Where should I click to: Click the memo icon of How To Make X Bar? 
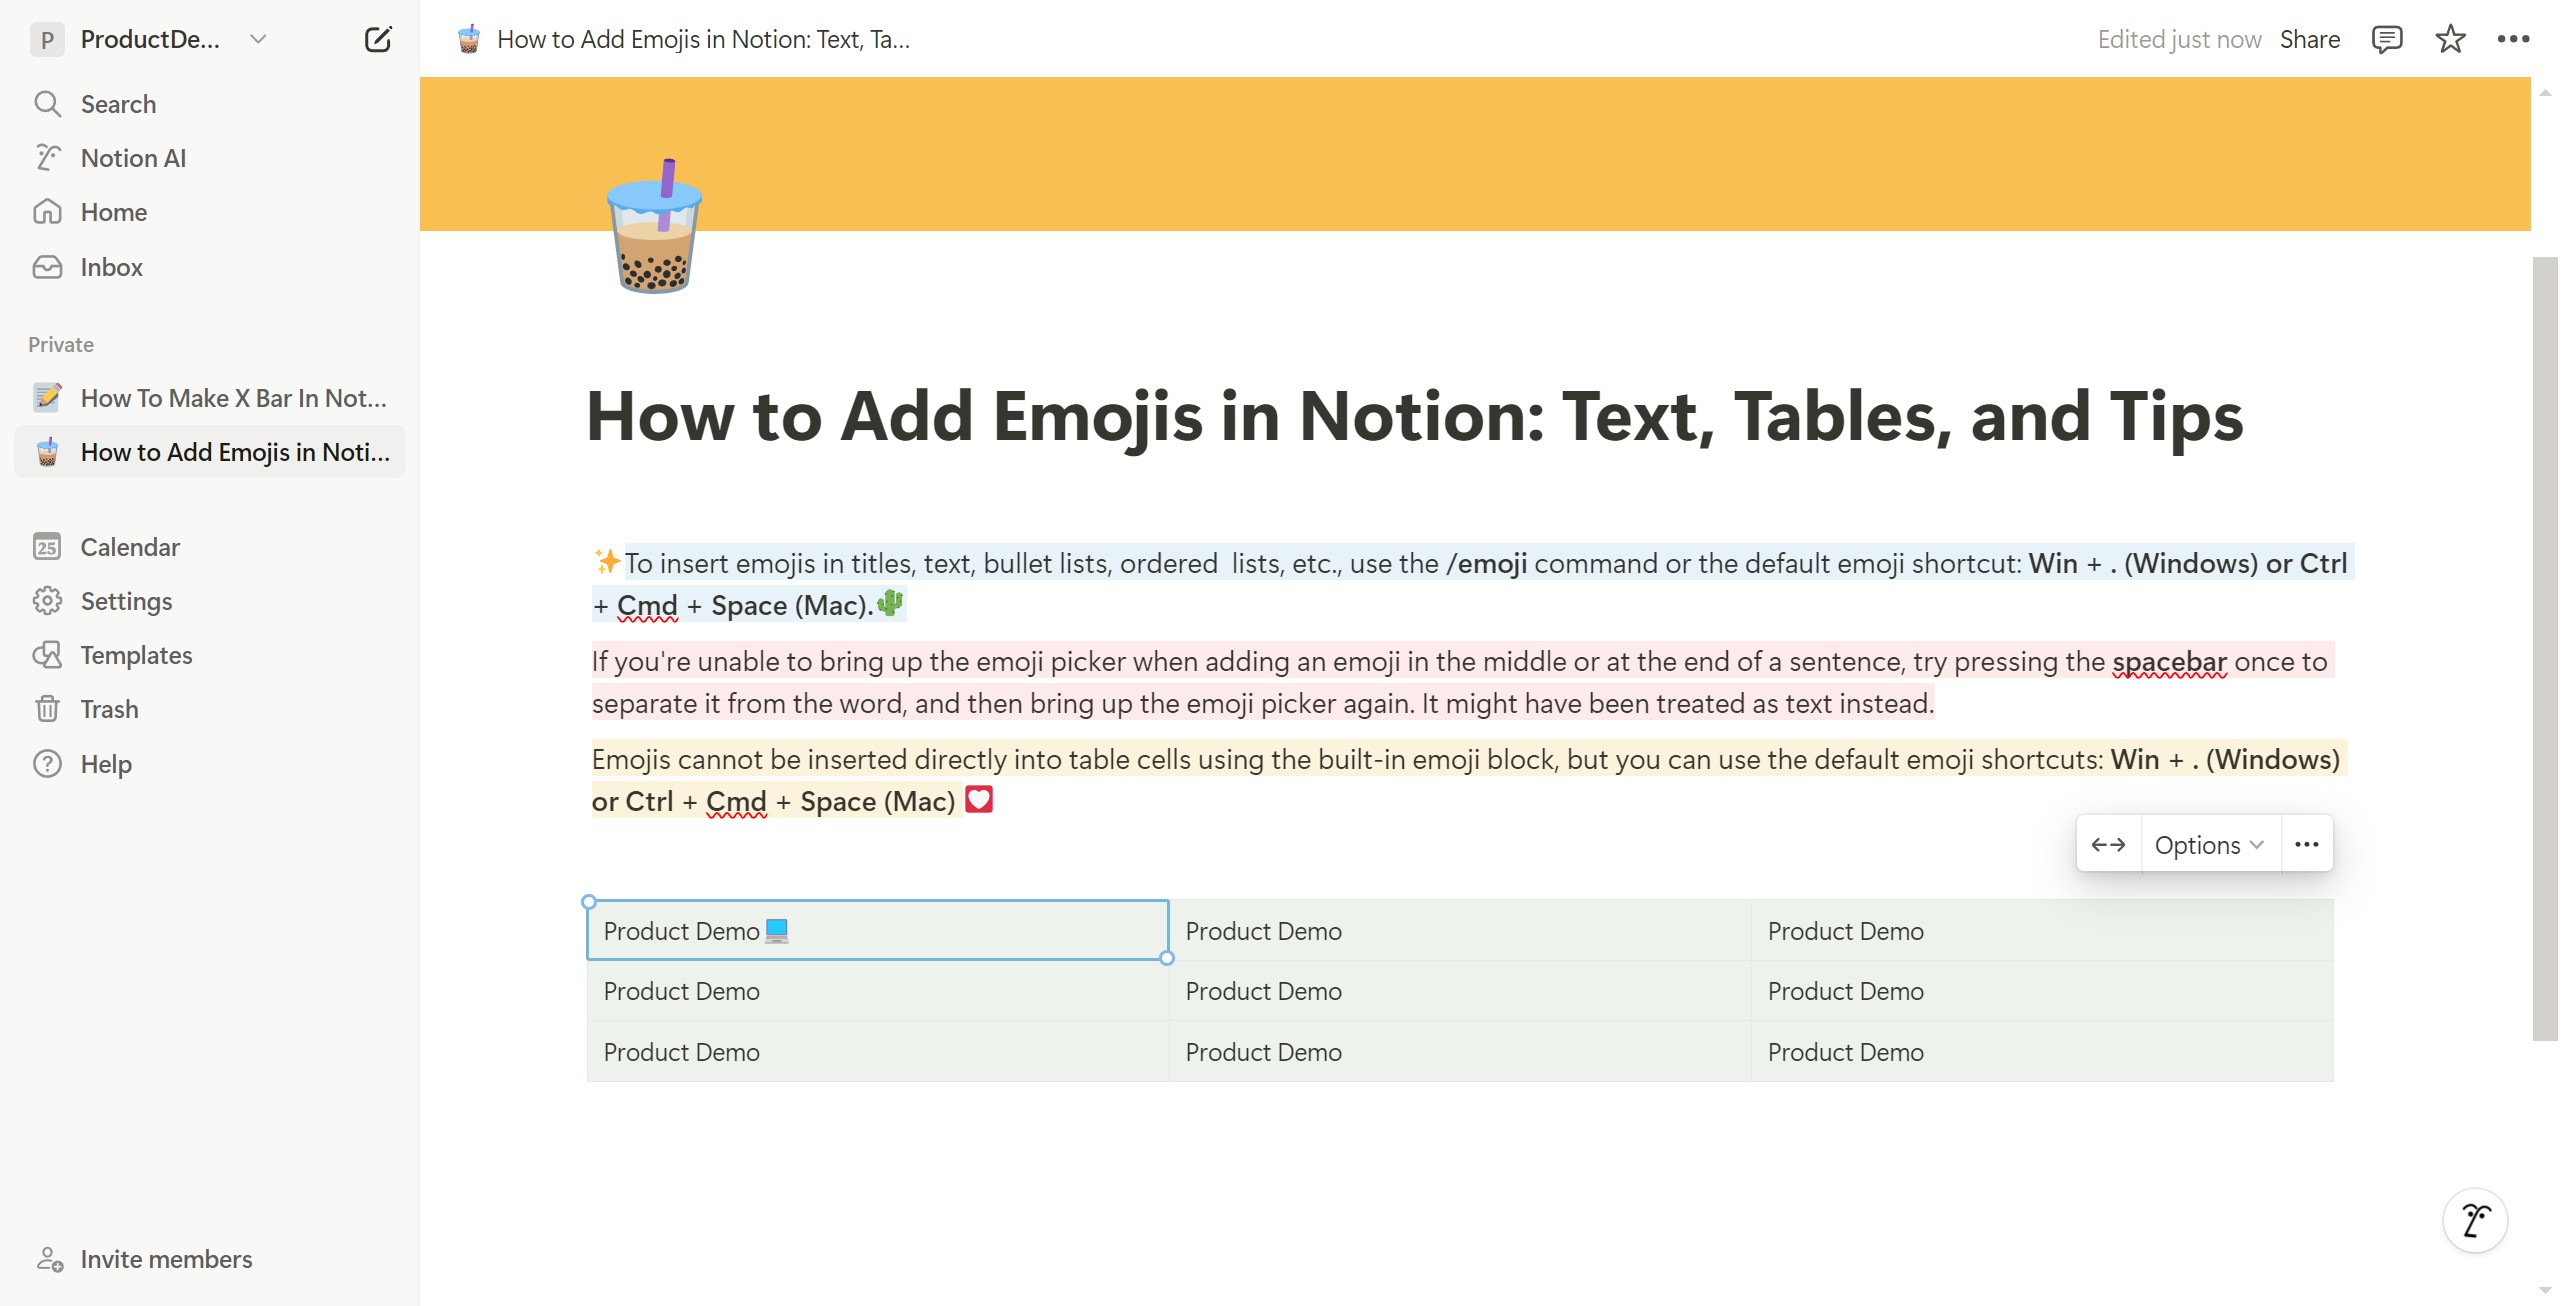[x=47, y=398]
